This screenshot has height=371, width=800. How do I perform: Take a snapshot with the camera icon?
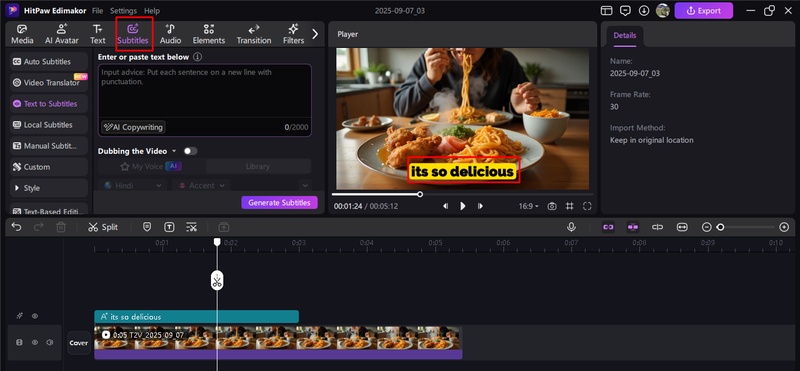coord(552,206)
